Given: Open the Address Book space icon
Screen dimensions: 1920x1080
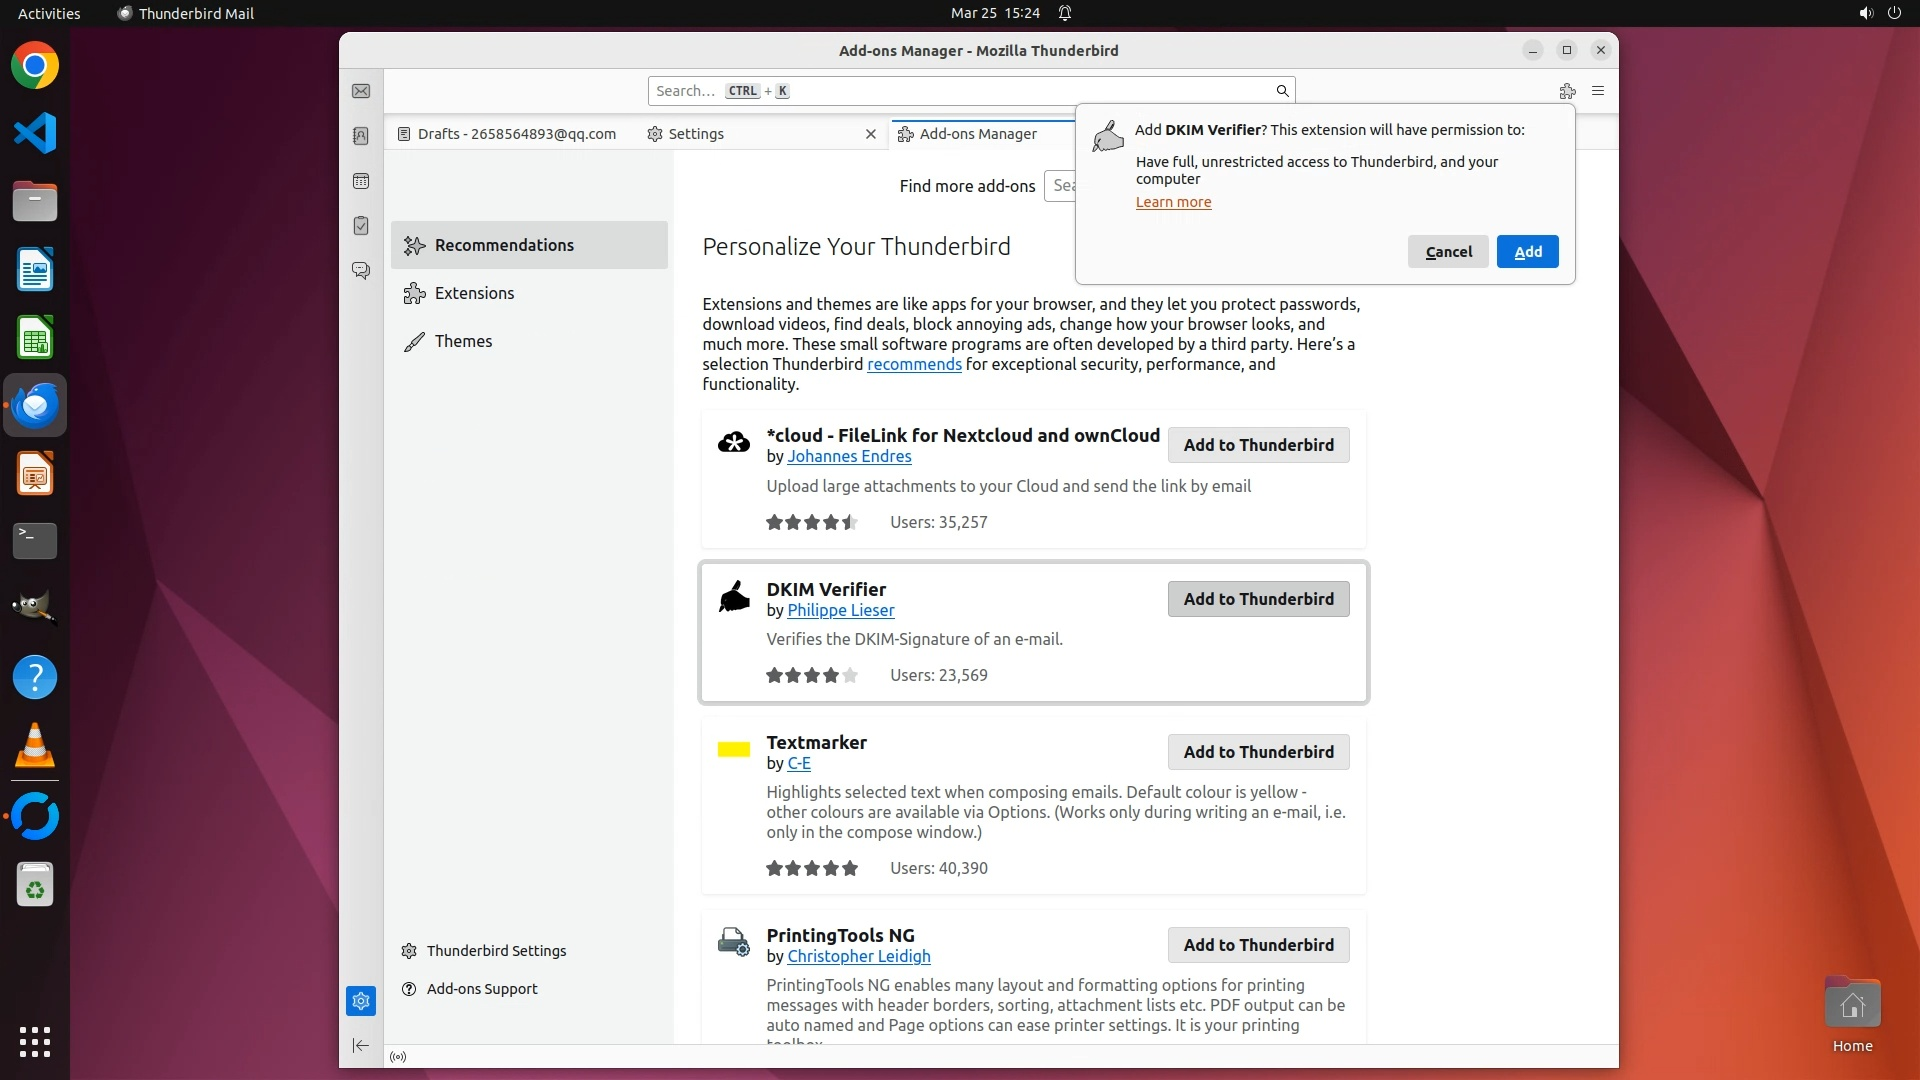Looking at the screenshot, I should 361,136.
